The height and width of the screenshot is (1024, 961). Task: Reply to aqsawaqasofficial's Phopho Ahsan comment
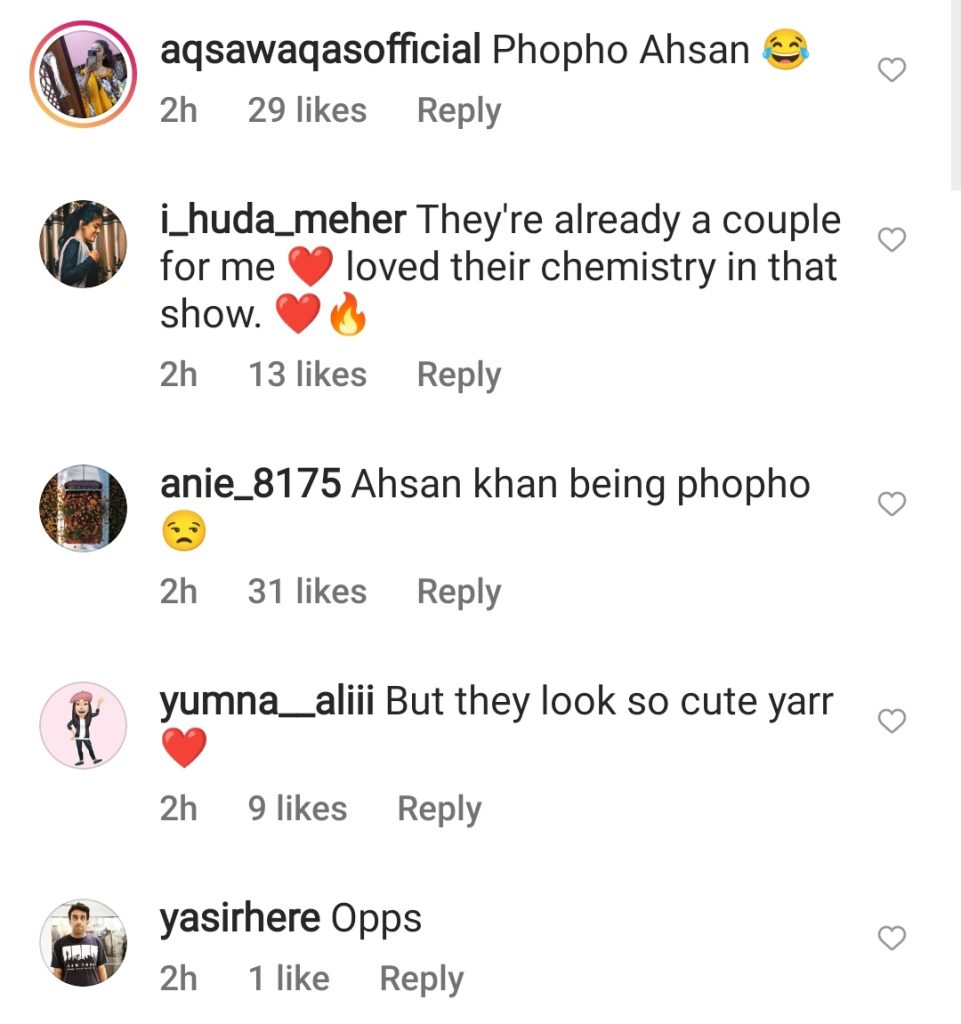pos(459,110)
